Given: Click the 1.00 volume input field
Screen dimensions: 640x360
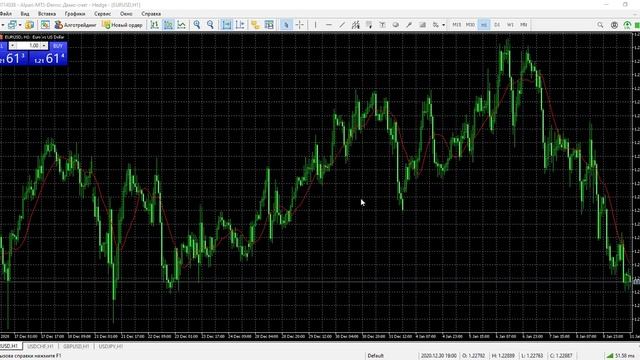Looking at the screenshot, I should 29,46.
